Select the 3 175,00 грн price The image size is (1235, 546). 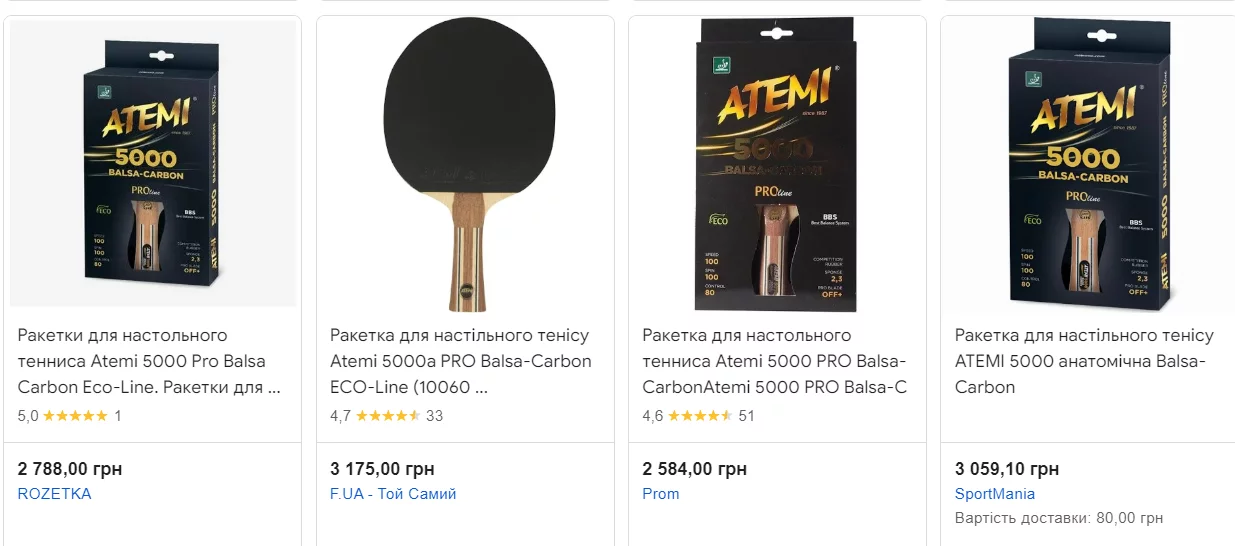pos(382,469)
